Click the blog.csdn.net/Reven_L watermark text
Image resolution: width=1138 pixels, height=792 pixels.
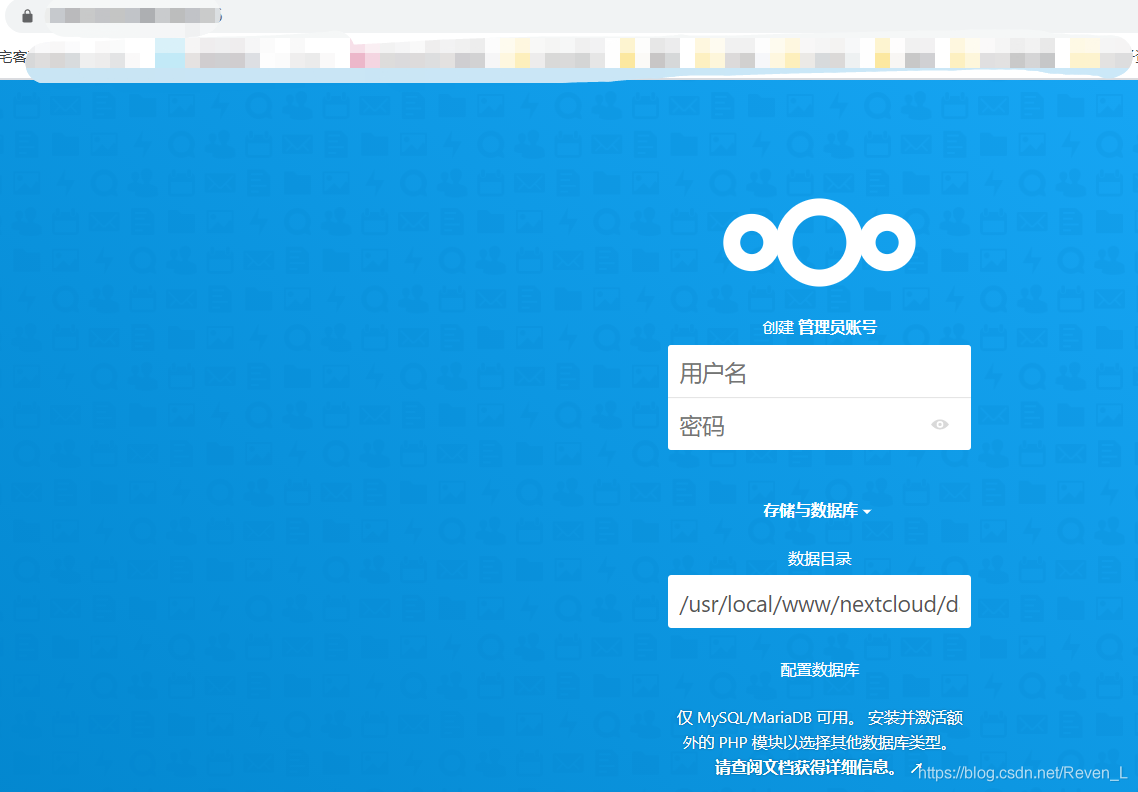tap(1022, 773)
